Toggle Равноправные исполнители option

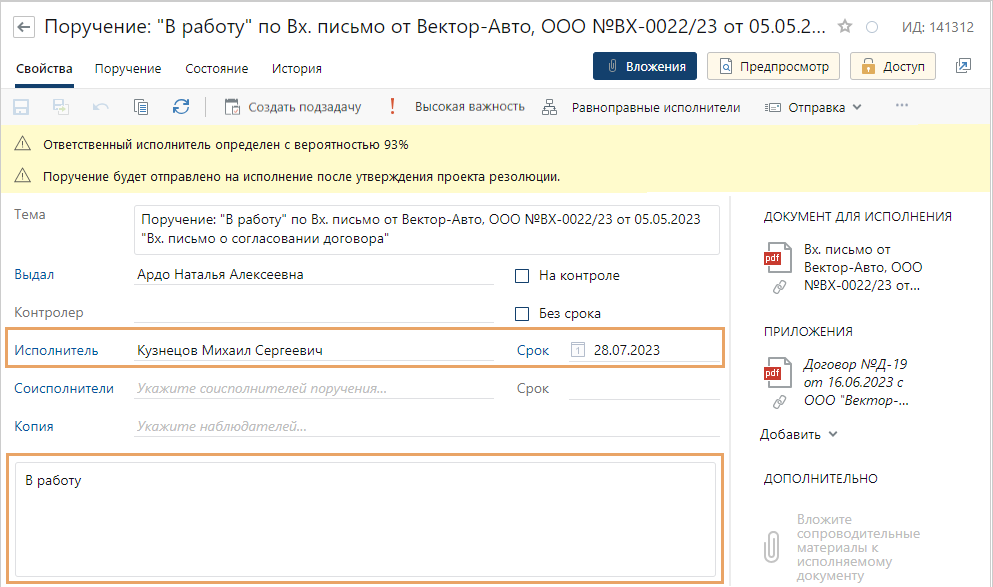click(642, 107)
